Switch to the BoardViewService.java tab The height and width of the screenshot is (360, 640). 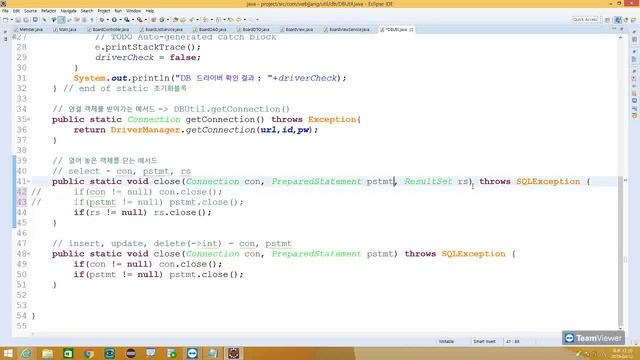point(347,29)
